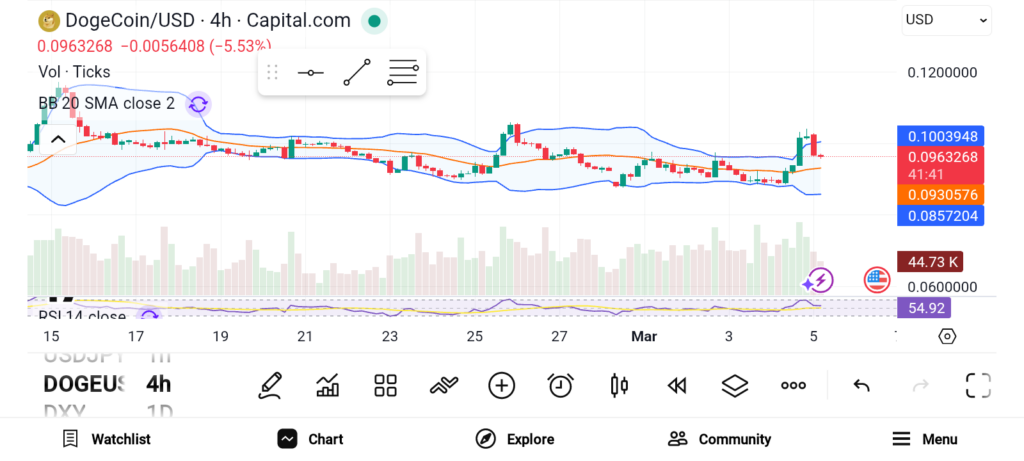Open the layout grid icon
The width and height of the screenshot is (1024, 461).
pos(385,385)
